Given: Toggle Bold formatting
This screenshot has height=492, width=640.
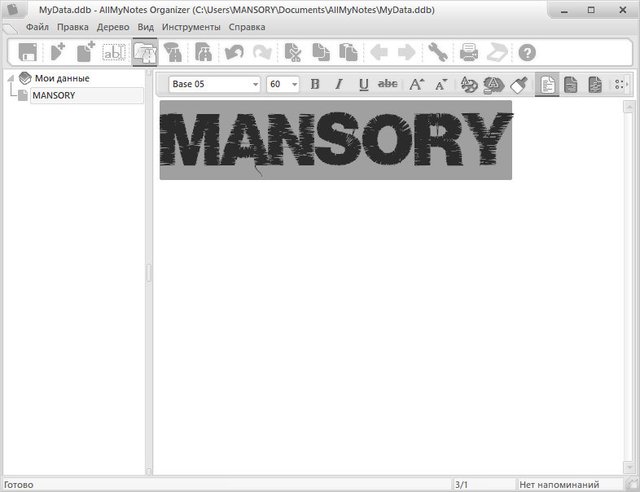Looking at the screenshot, I should (315, 85).
